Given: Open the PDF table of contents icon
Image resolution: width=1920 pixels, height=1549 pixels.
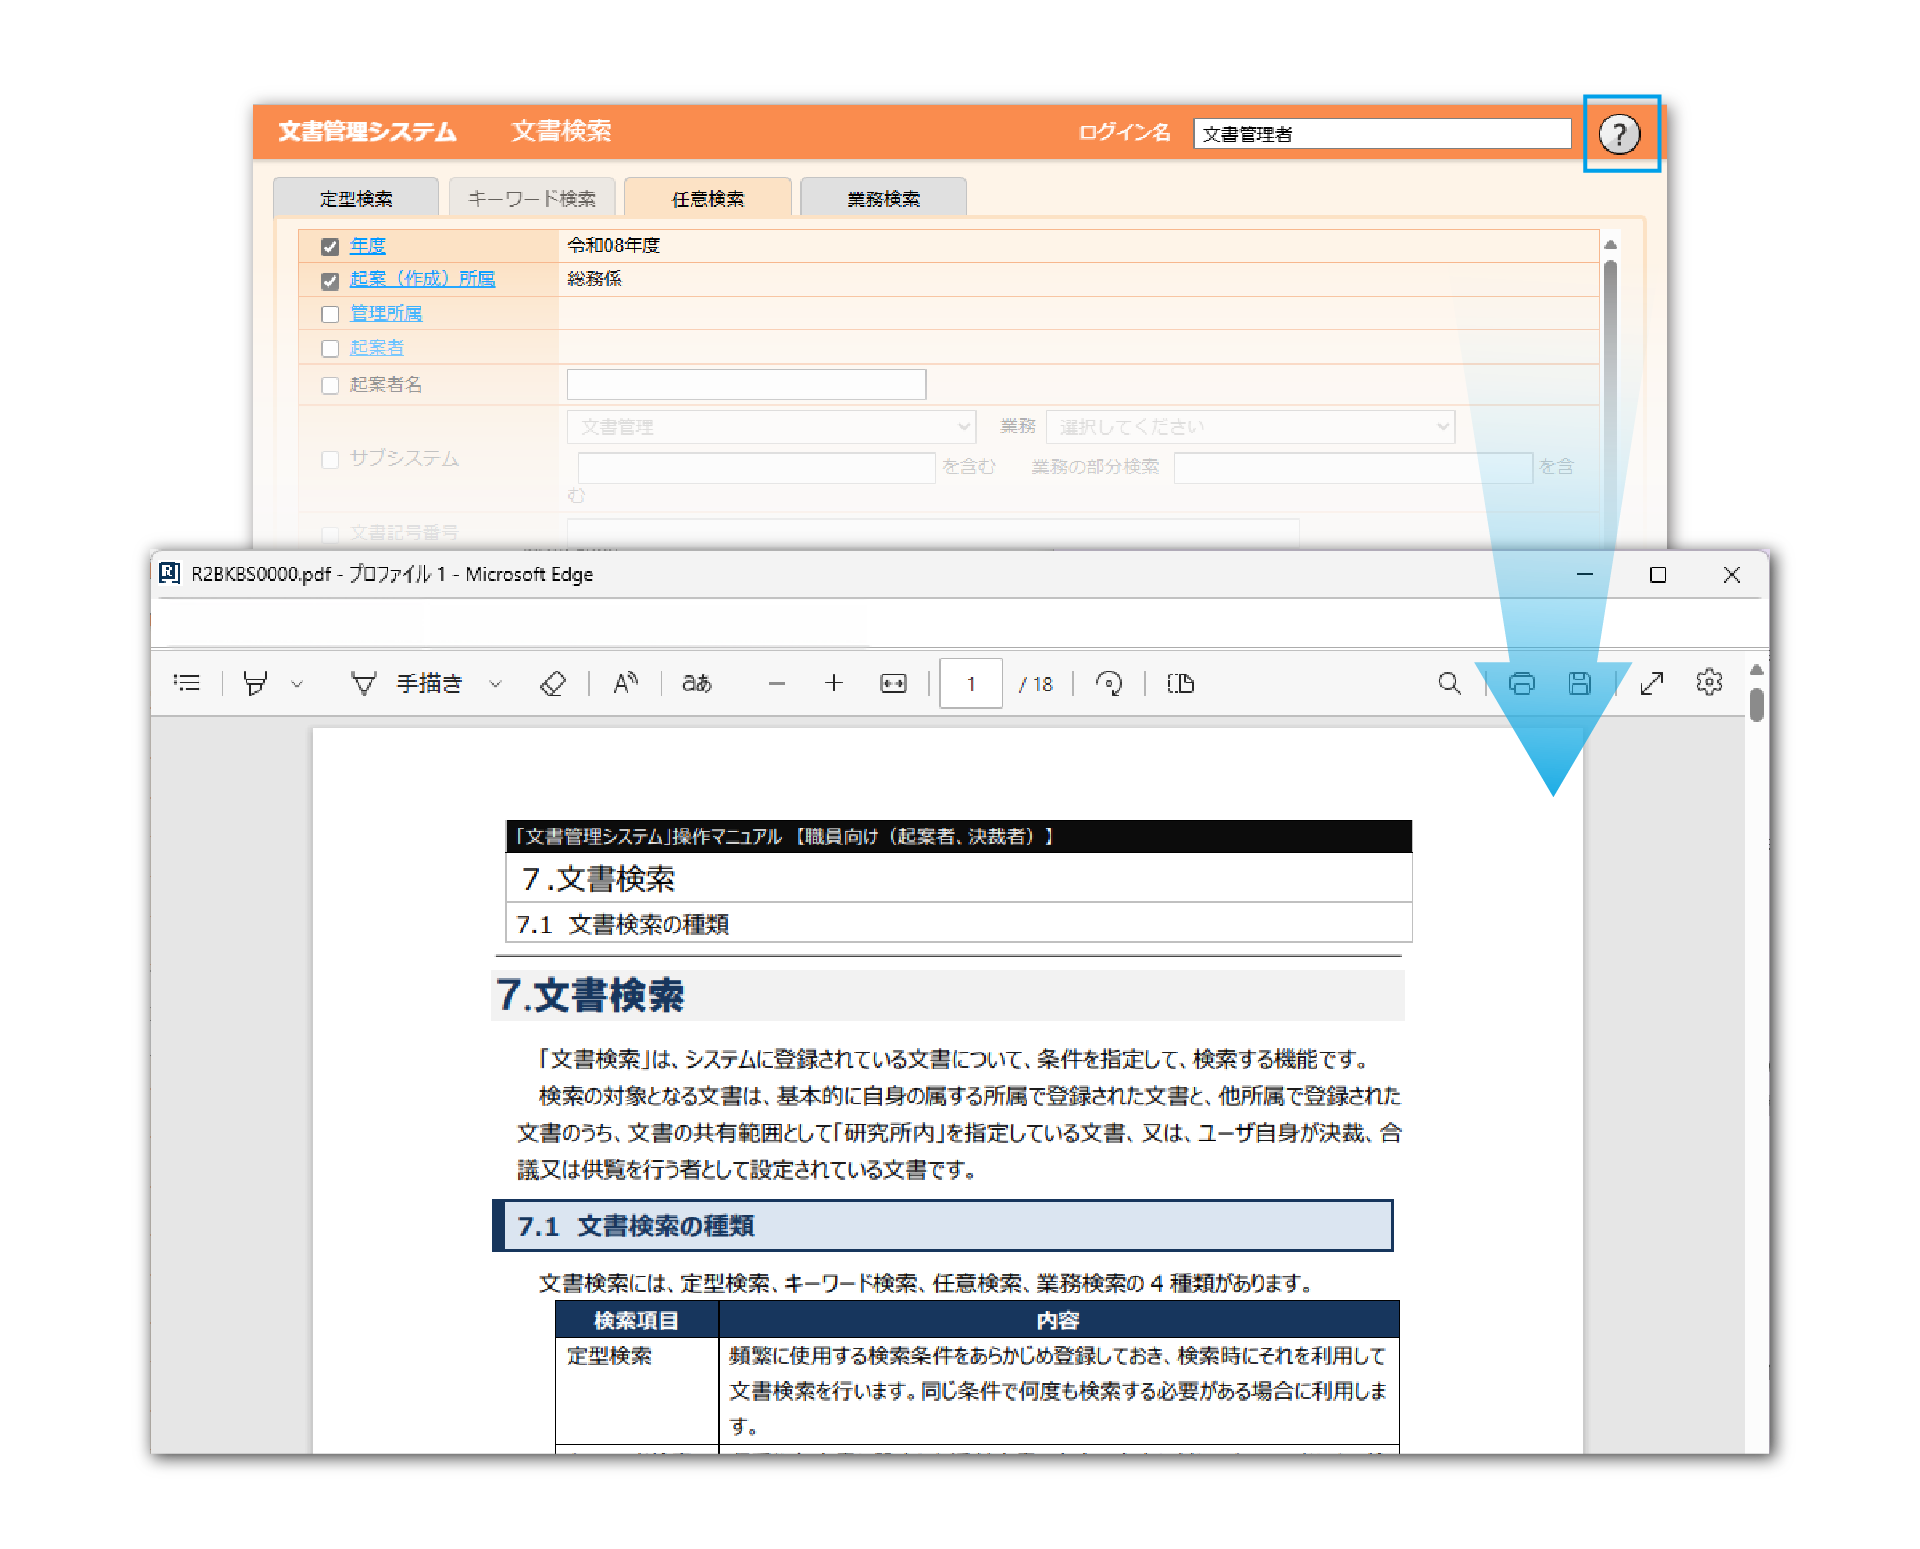Looking at the screenshot, I should click(x=187, y=683).
